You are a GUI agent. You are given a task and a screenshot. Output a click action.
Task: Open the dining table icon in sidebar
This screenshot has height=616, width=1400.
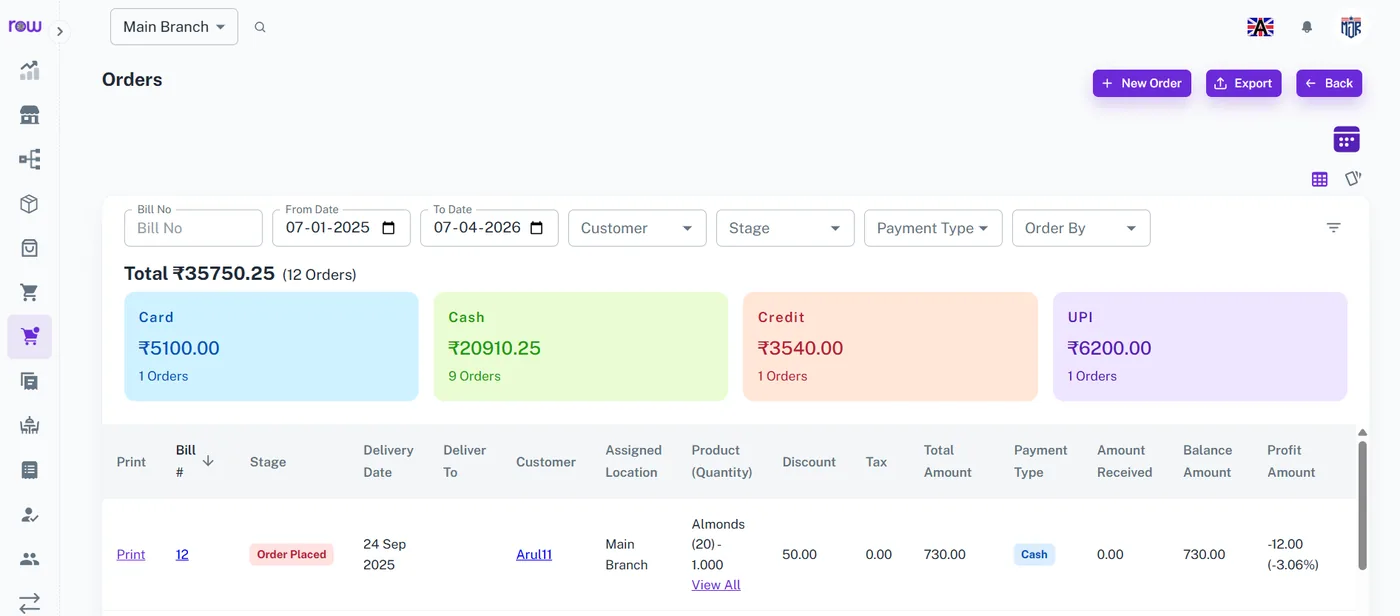[x=29, y=425]
